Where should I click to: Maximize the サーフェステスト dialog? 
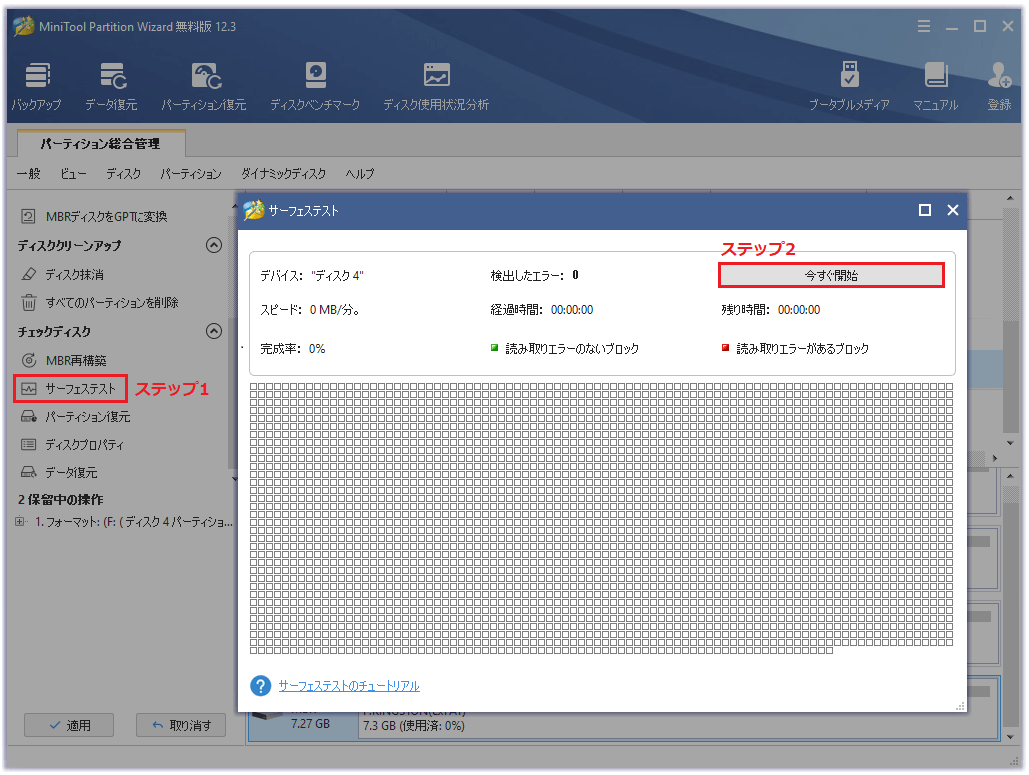(x=925, y=210)
